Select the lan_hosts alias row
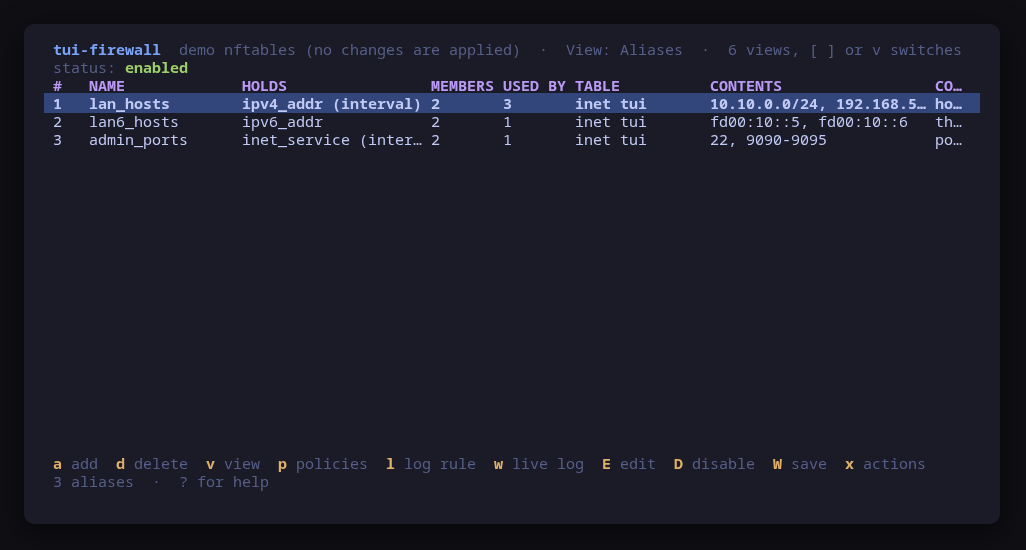This screenshot has width=1026, height=550. click(512, 104)
